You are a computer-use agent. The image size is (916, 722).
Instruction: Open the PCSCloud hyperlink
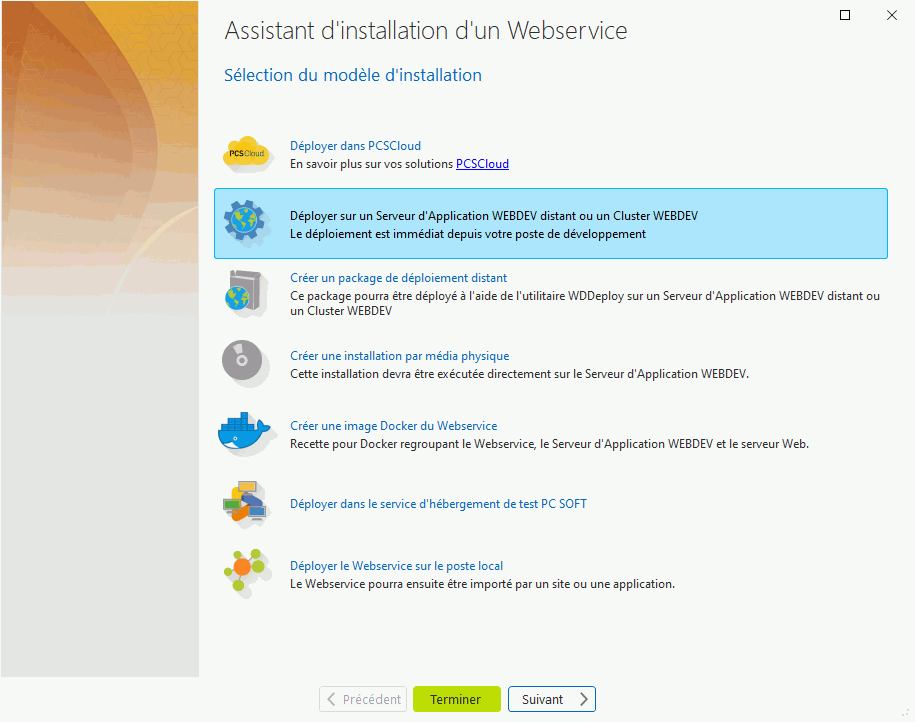click(x=482, y=164)
